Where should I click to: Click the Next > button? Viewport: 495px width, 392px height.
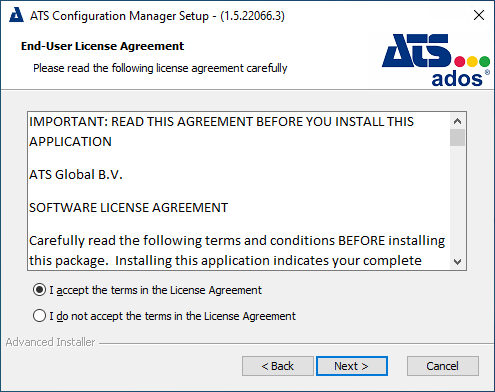(x=352, y=366)
